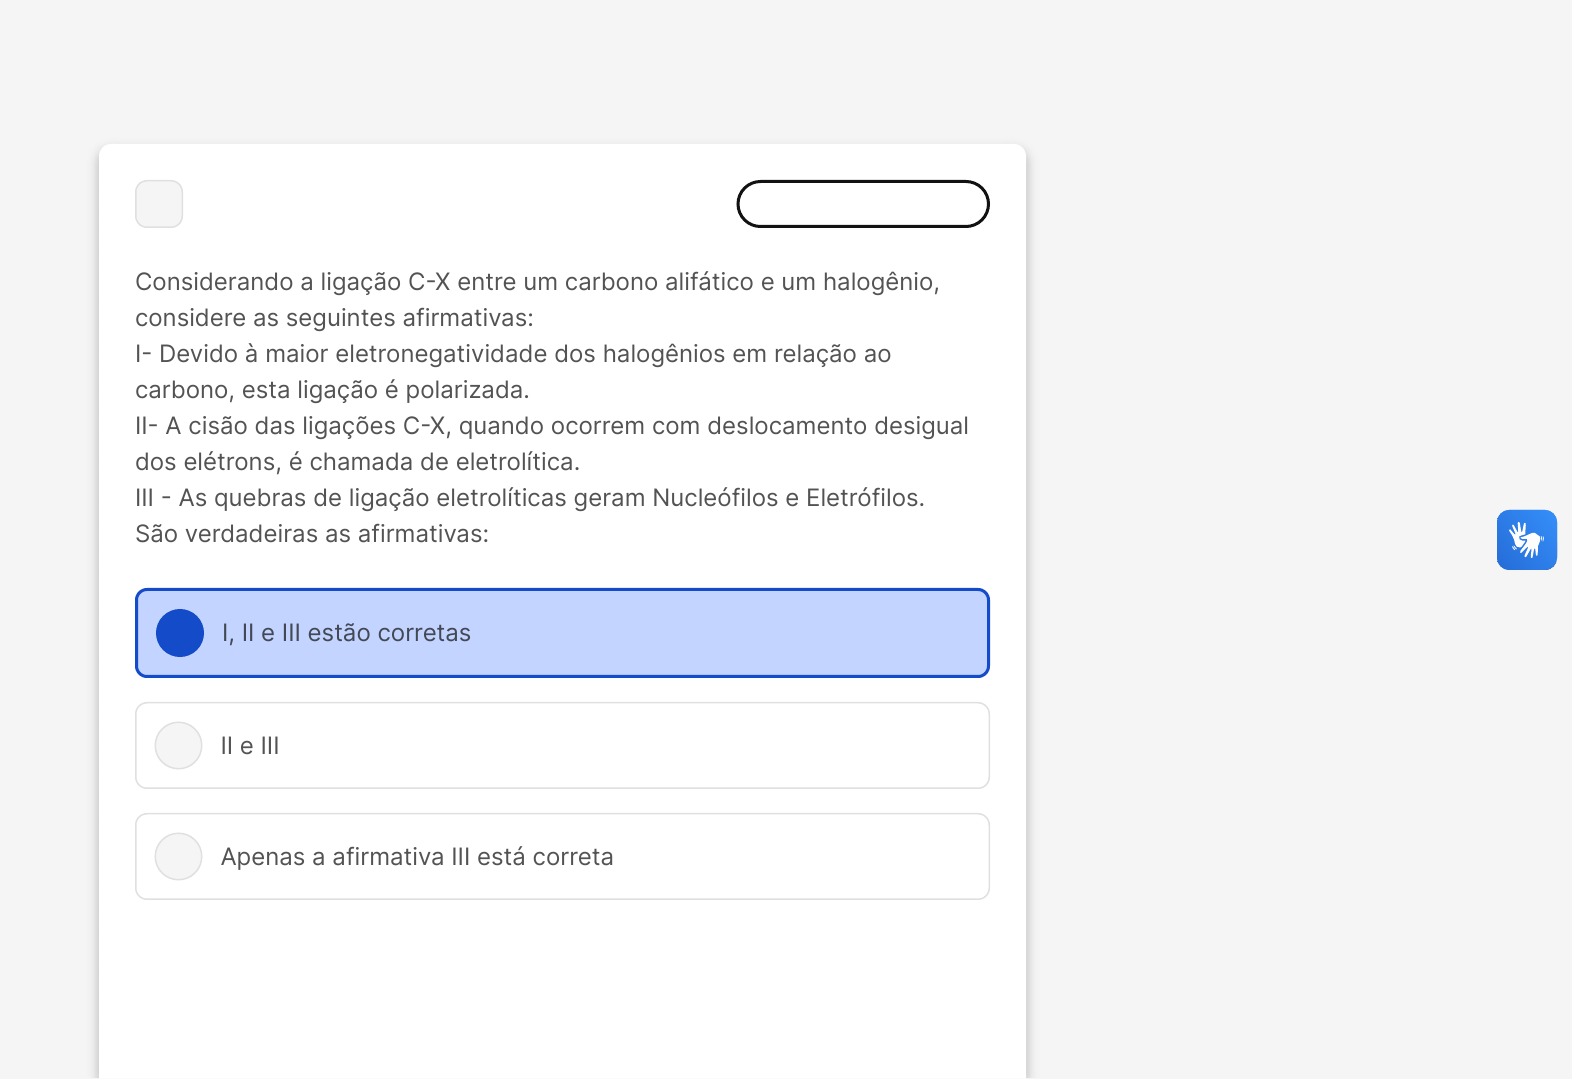Click statement III about Nucleófilos e Eletrófilos

[x=530, y=498]
